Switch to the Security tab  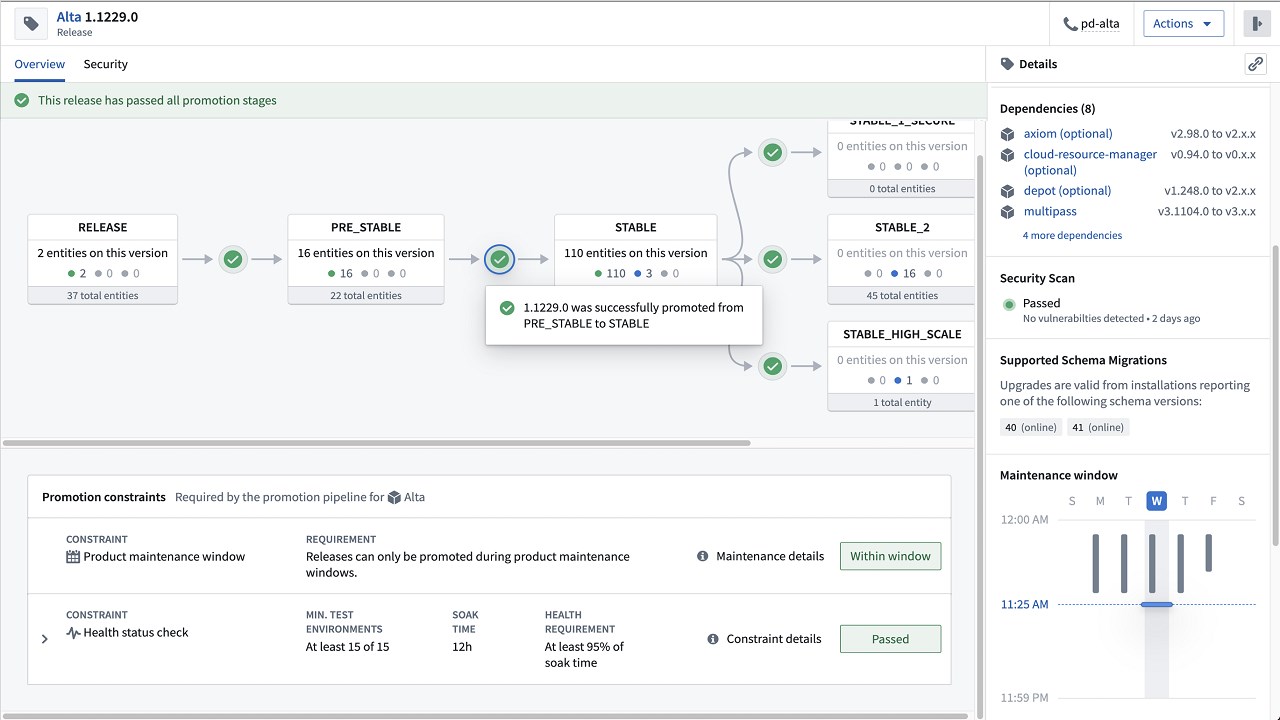click(x=105, y=64)
